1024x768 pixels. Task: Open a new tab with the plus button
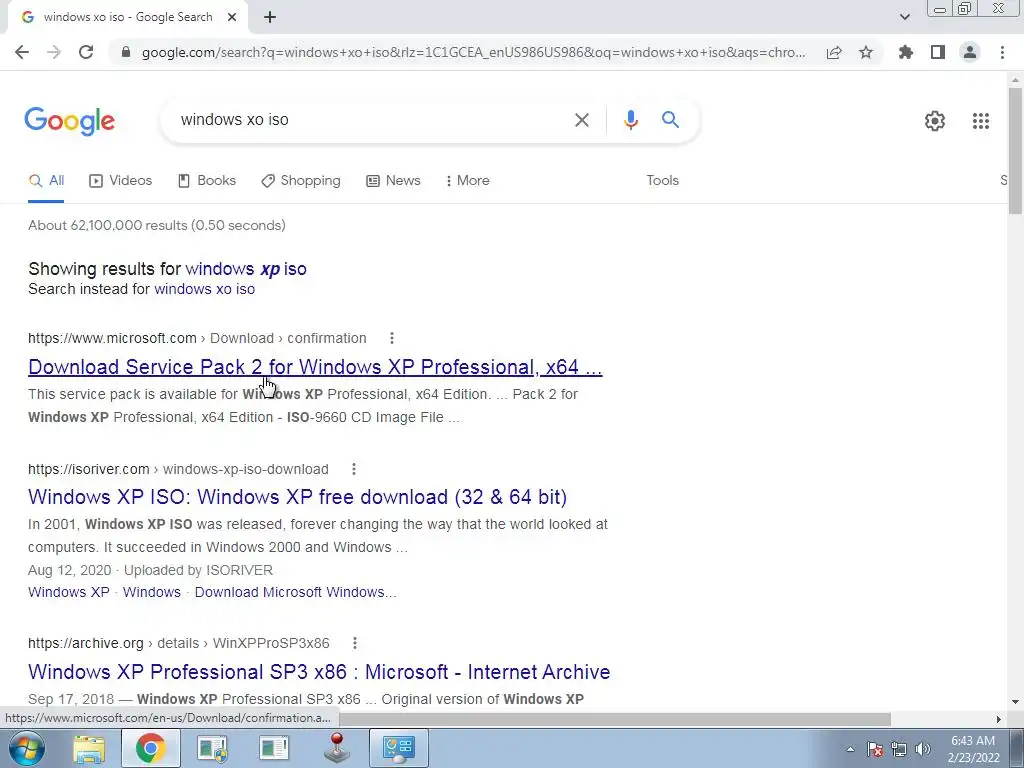(270, 18)
